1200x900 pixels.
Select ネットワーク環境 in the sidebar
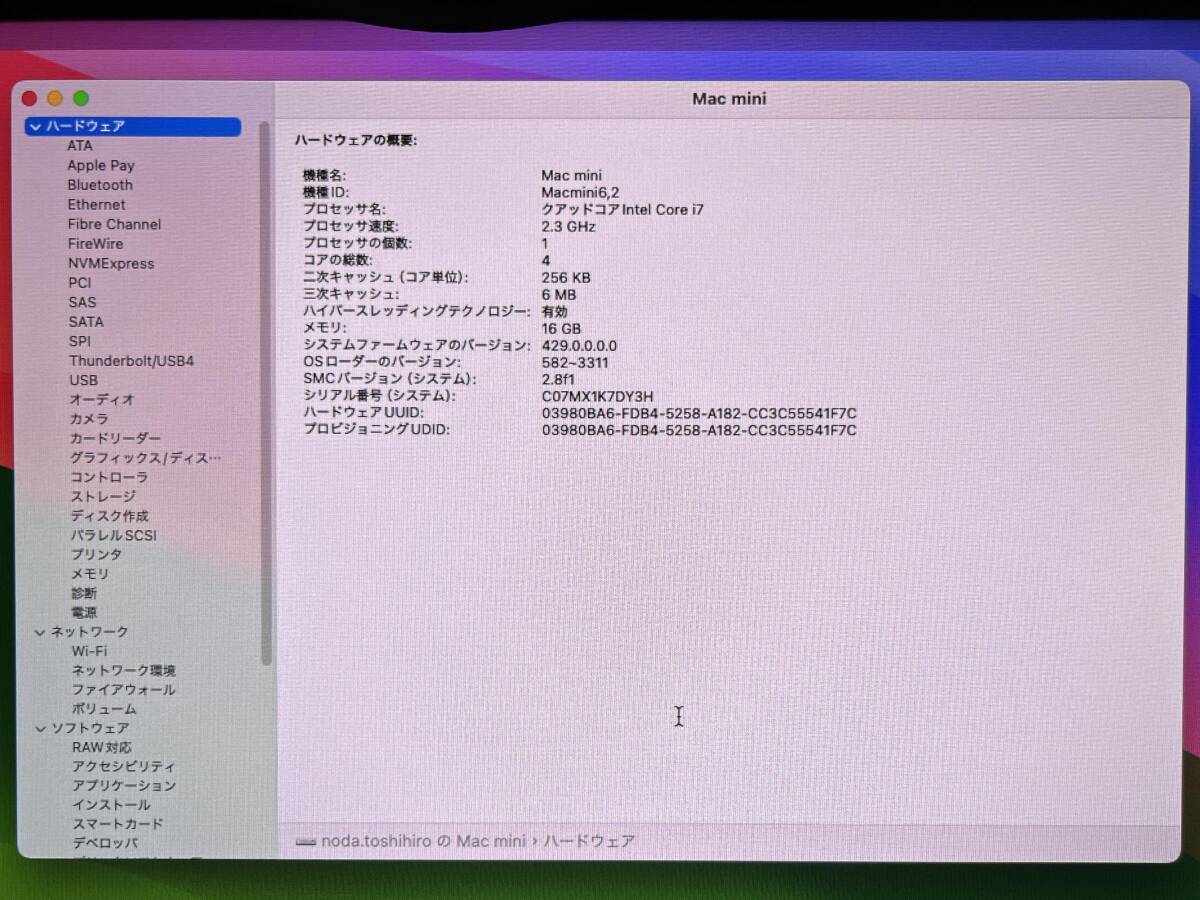(x=123, y=670)
